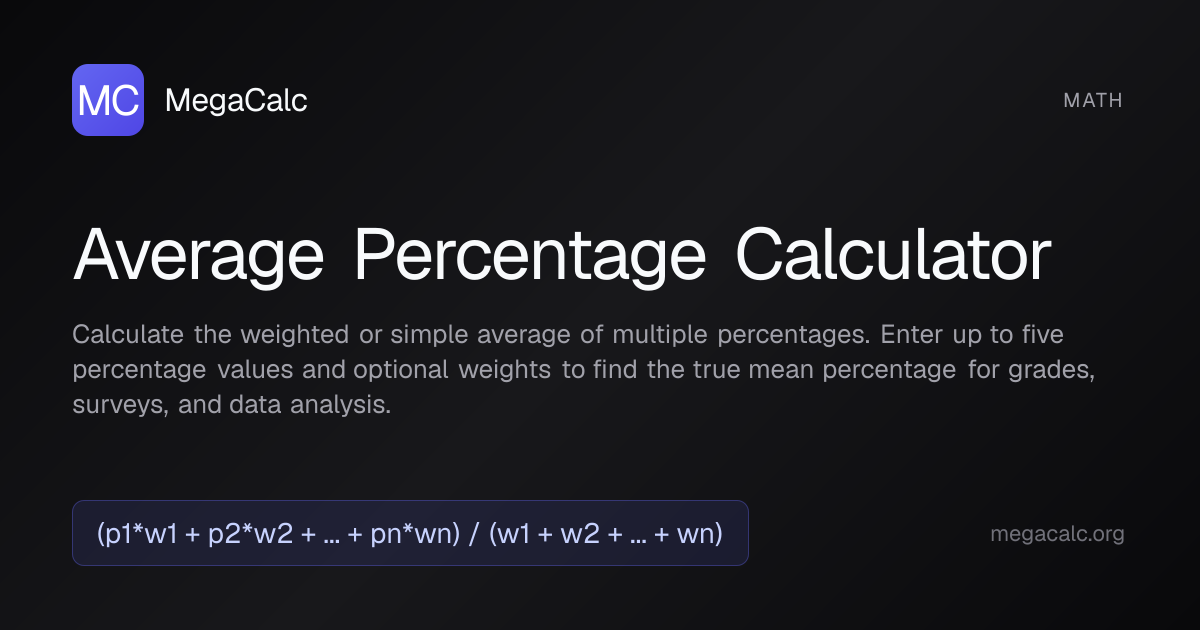Click the letter "C" in the logo
This screenshot has width=1200, height=630.
point(122,100)
